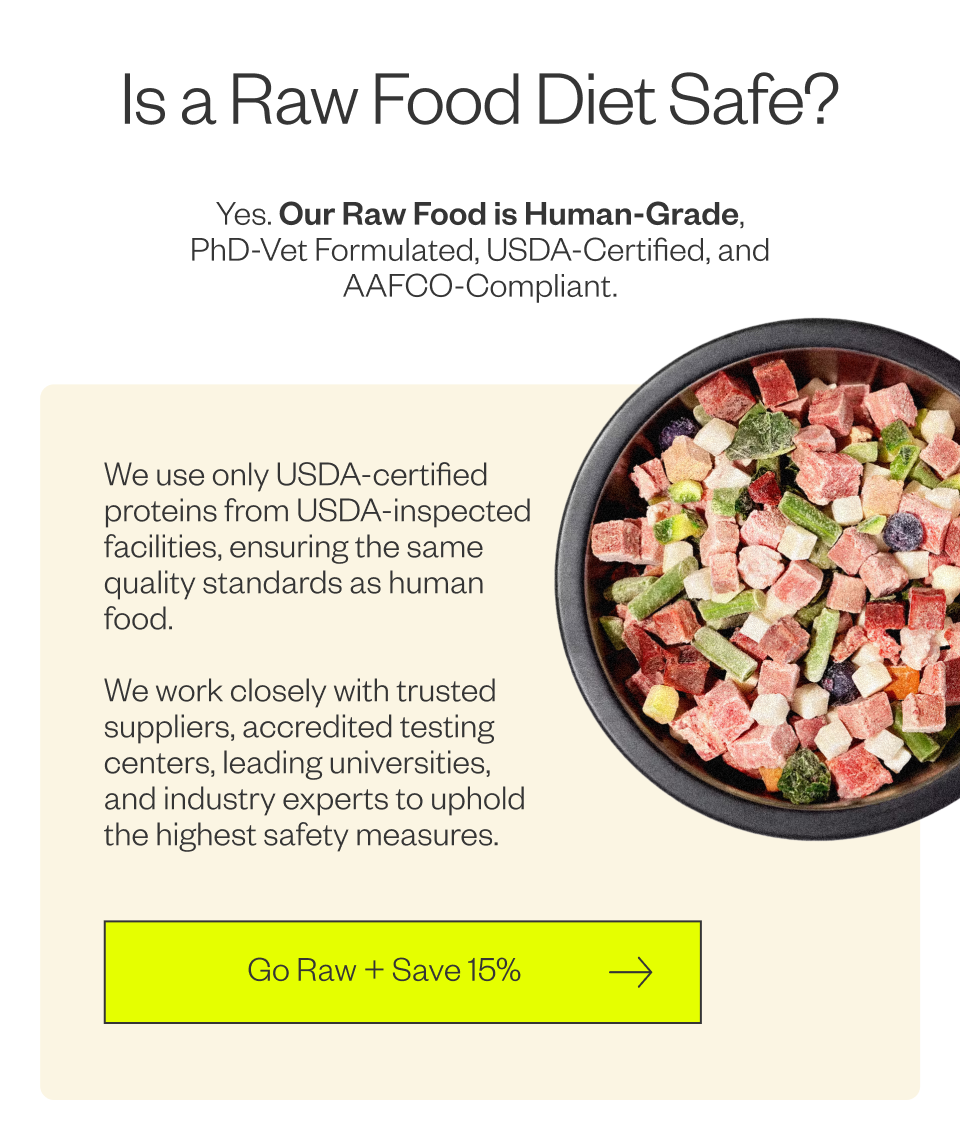Select the 'Is a Raw Food Diet Safe?' heading
Screen dimensions: 960x1147
(x=479, y=100)
